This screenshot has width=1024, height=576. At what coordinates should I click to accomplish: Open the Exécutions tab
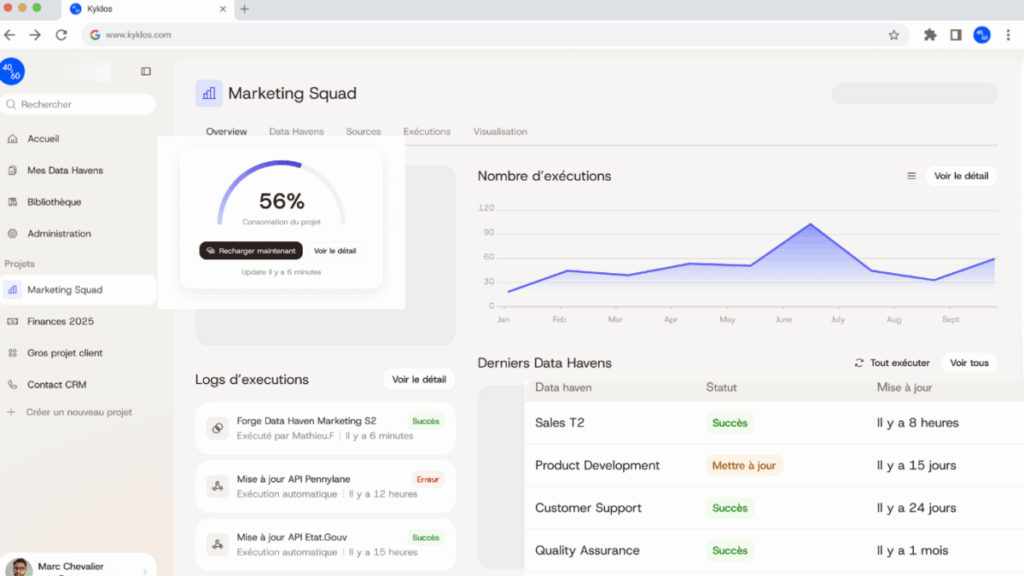tap(426, 132)
